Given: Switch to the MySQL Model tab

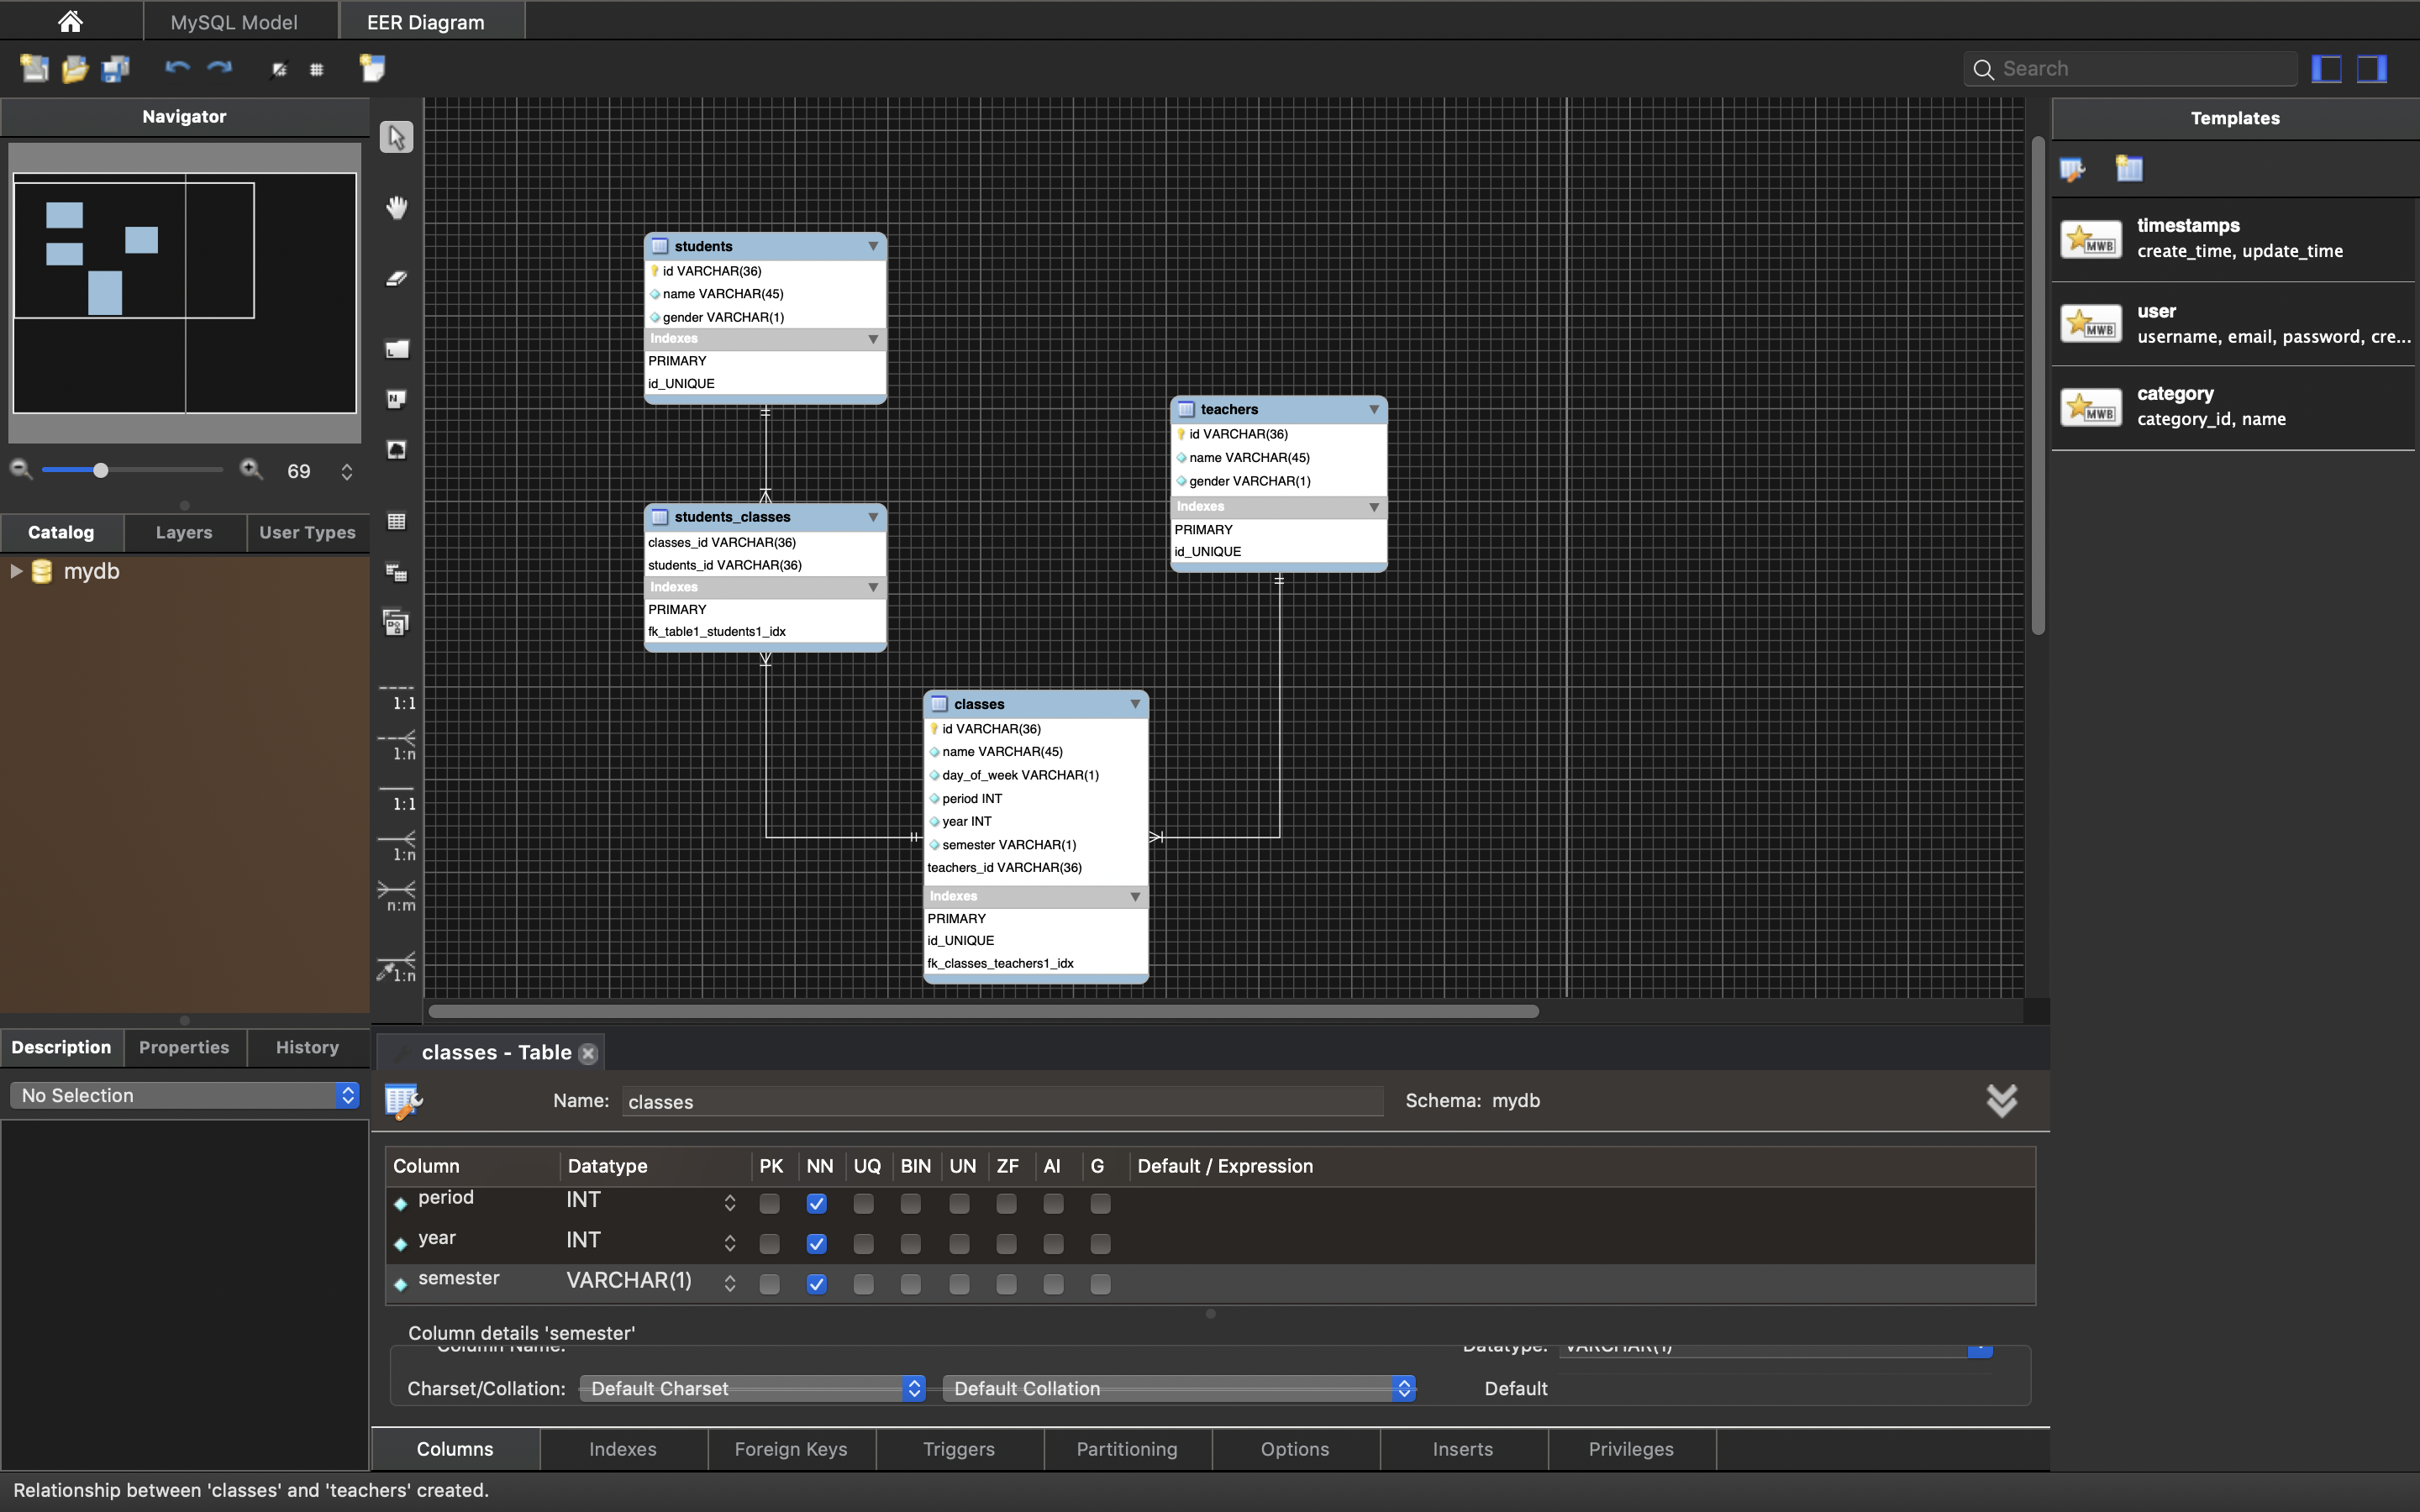Looking at the screenshot, I should pos(234,22).
